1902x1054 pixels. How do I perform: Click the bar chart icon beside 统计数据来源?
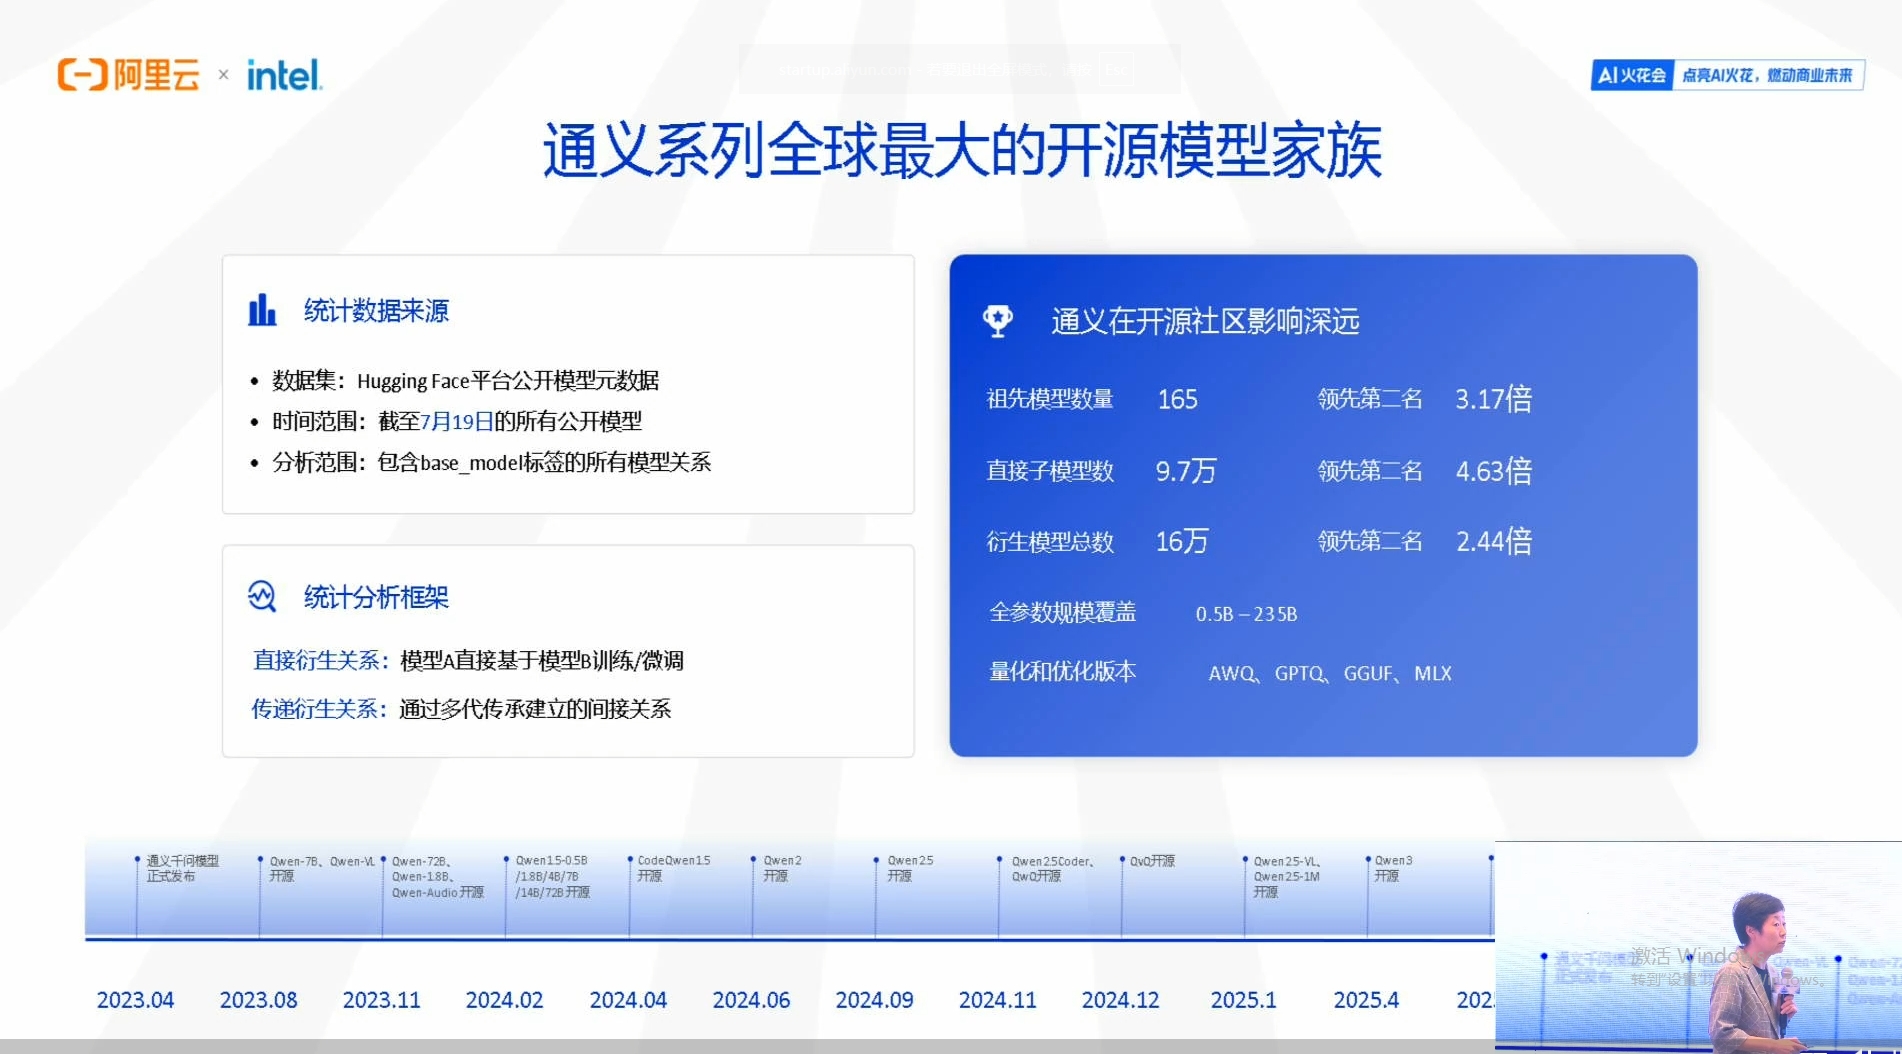point(261,310)
